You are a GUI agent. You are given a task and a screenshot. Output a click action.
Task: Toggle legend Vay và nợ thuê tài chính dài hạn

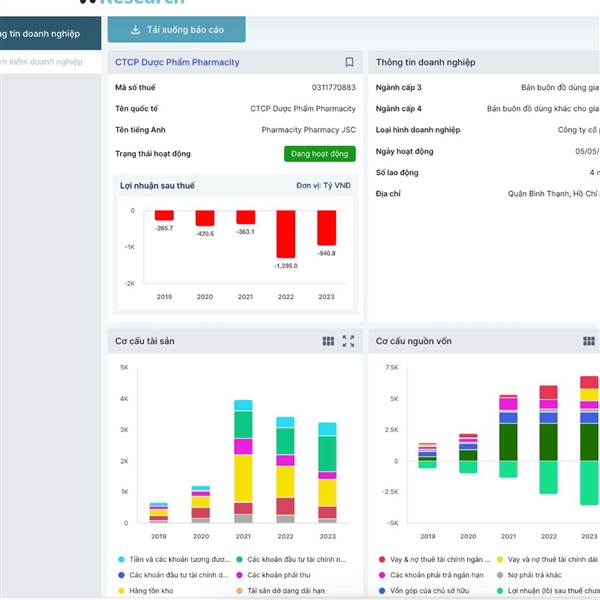(548, 559)
